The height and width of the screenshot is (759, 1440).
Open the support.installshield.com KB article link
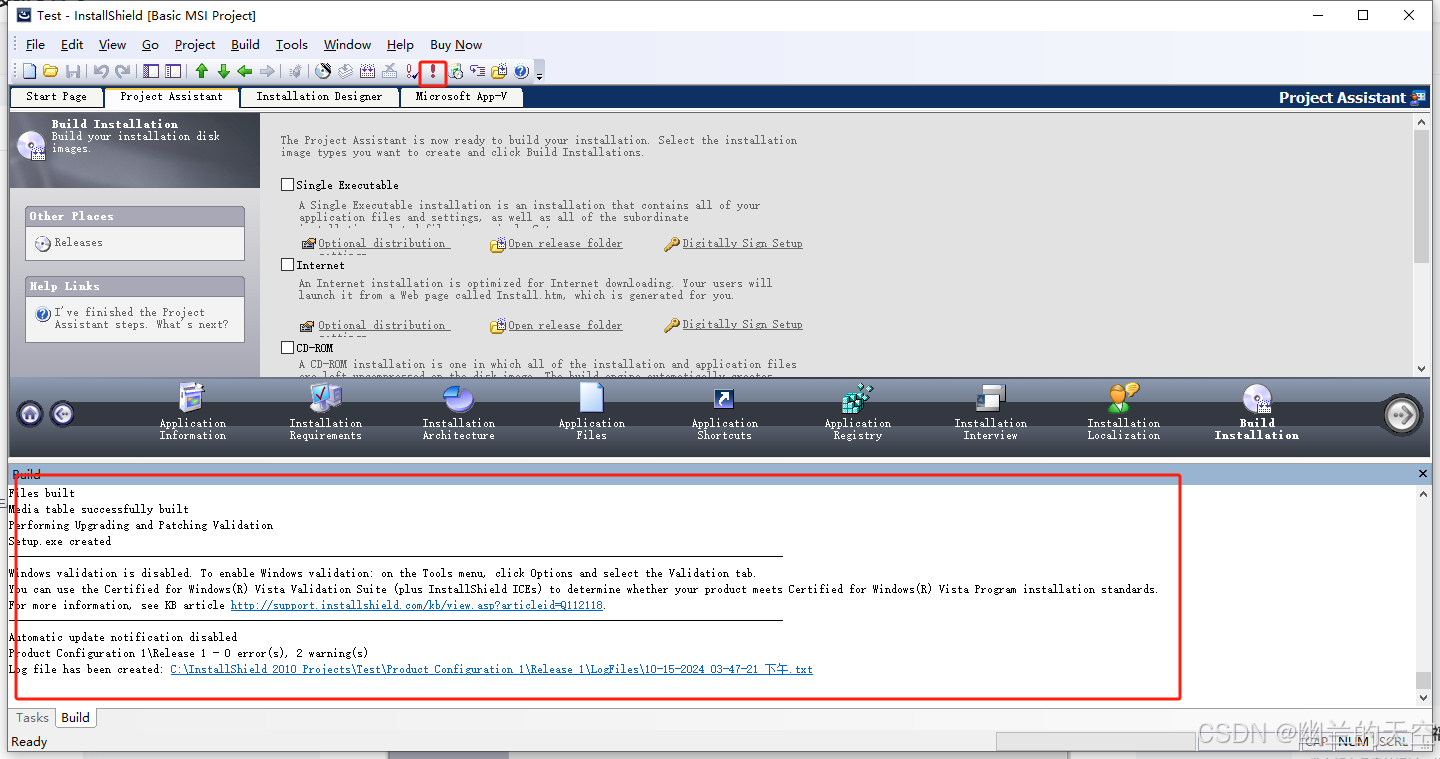tap(417, 606)
